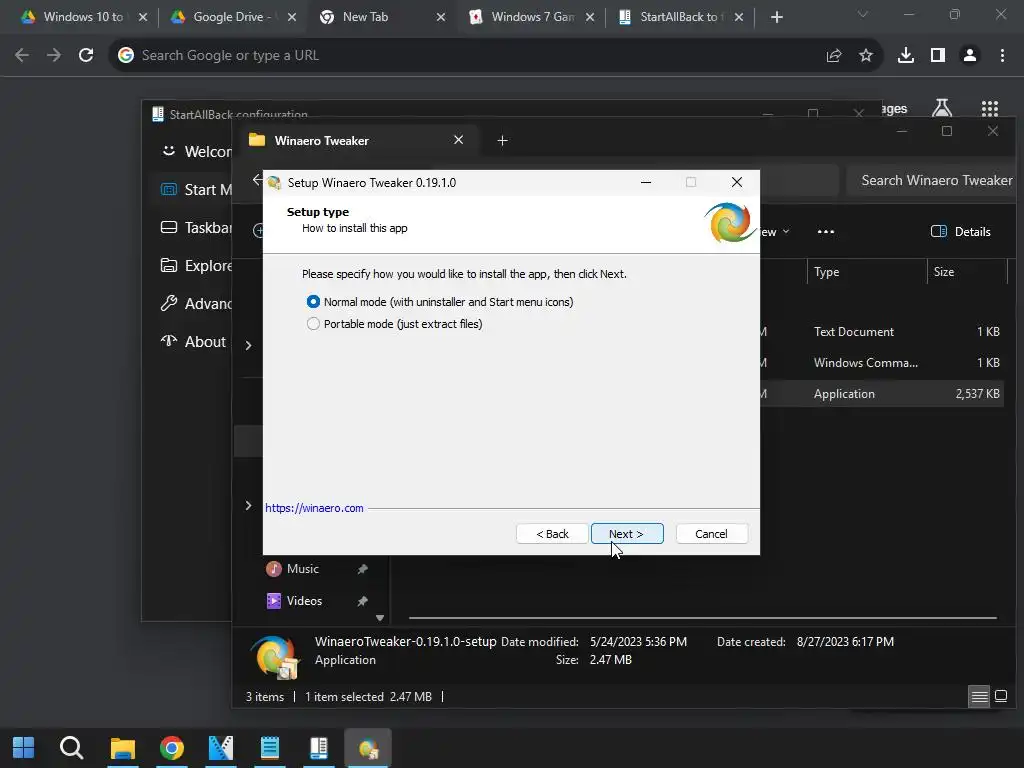Switch to large icons view layout icon

pos(1000,696)
